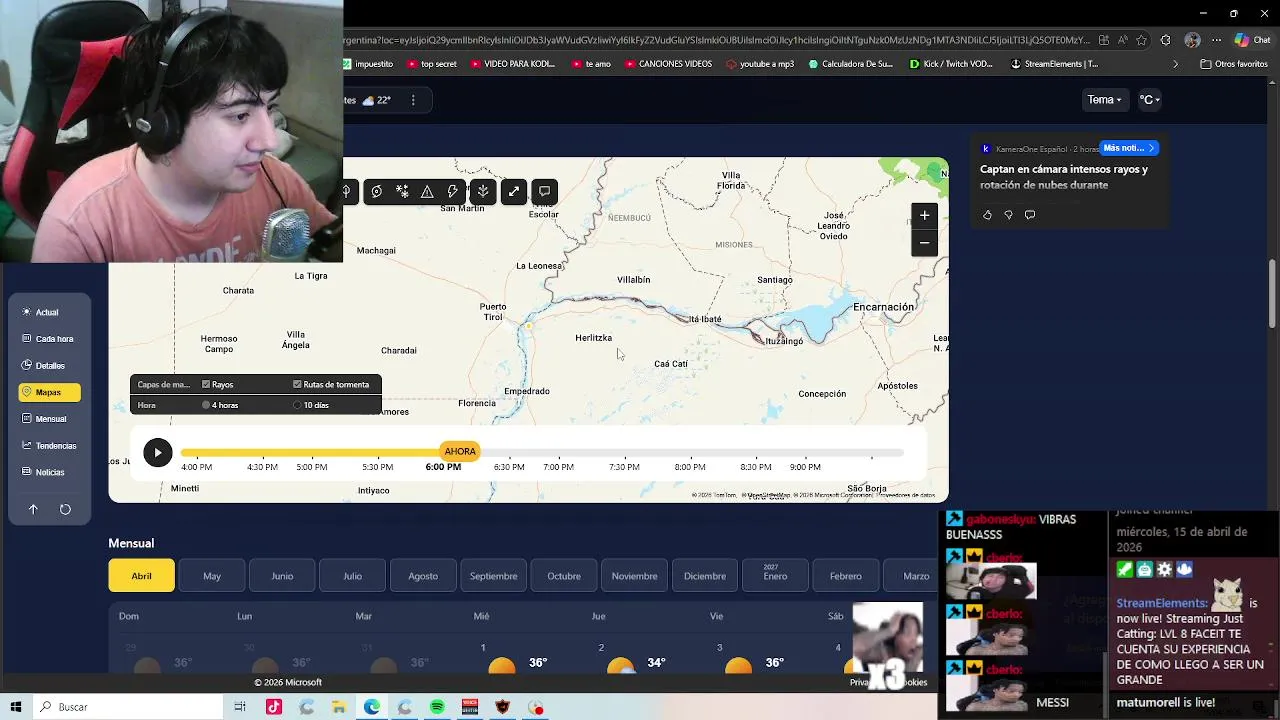Open TikTok from the taskbar

click(x=274, y=707)
